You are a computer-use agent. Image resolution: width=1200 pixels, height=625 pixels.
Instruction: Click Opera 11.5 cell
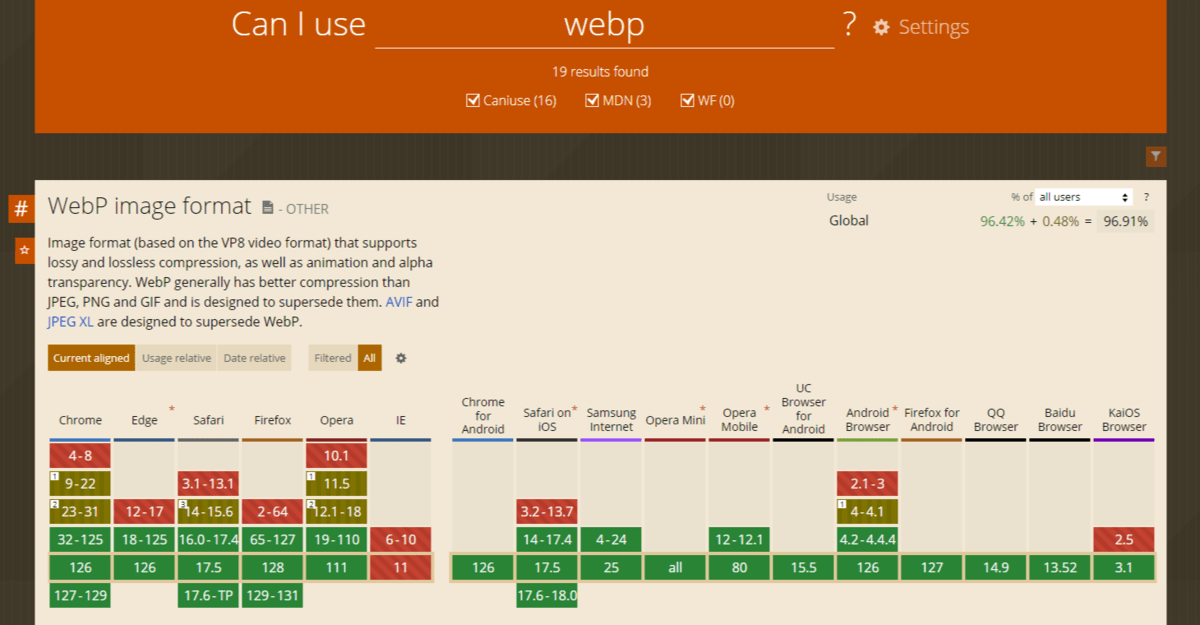pyautogui.click(x=337, y=484)
